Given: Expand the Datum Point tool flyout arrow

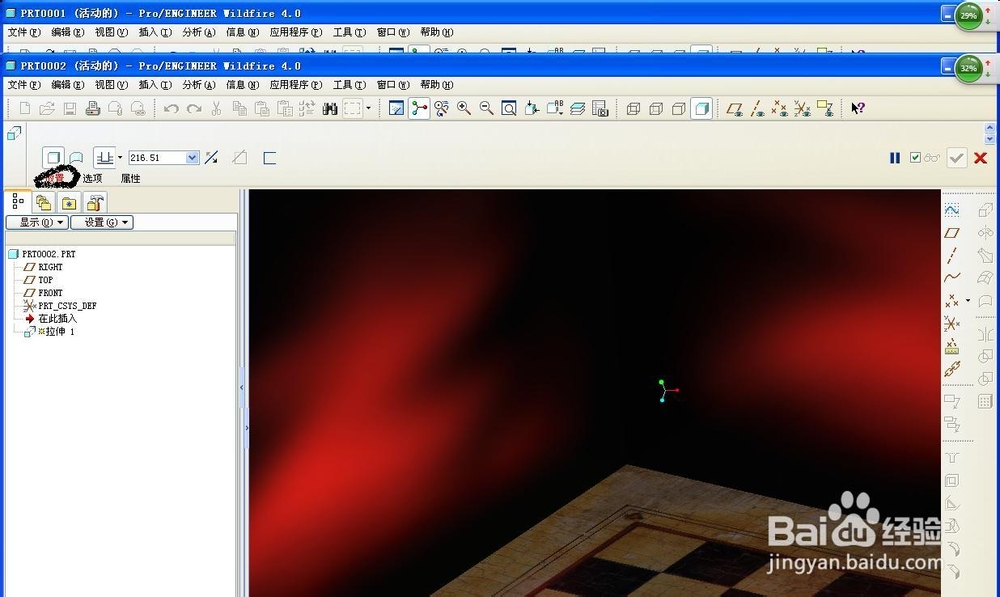Looking at the screenshot, I should [x=968, y=300].
